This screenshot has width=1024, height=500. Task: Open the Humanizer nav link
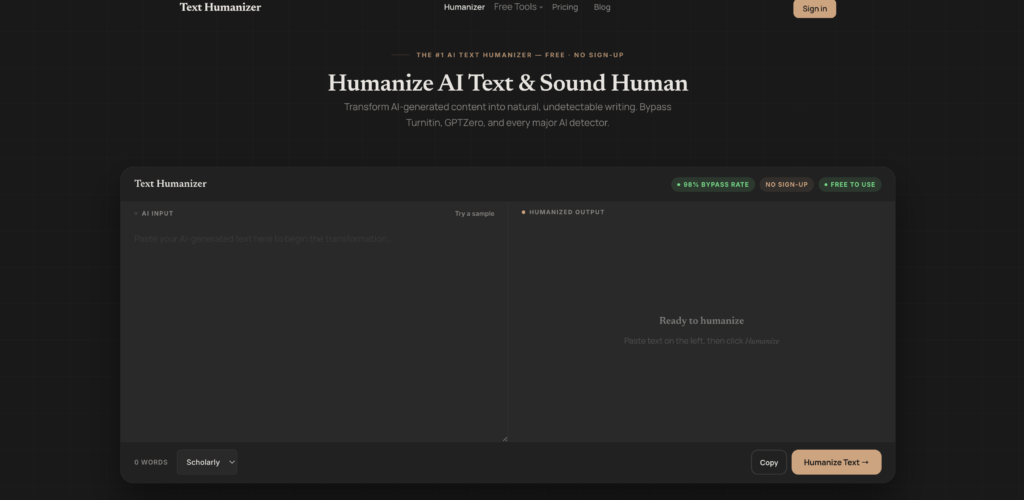464,7
